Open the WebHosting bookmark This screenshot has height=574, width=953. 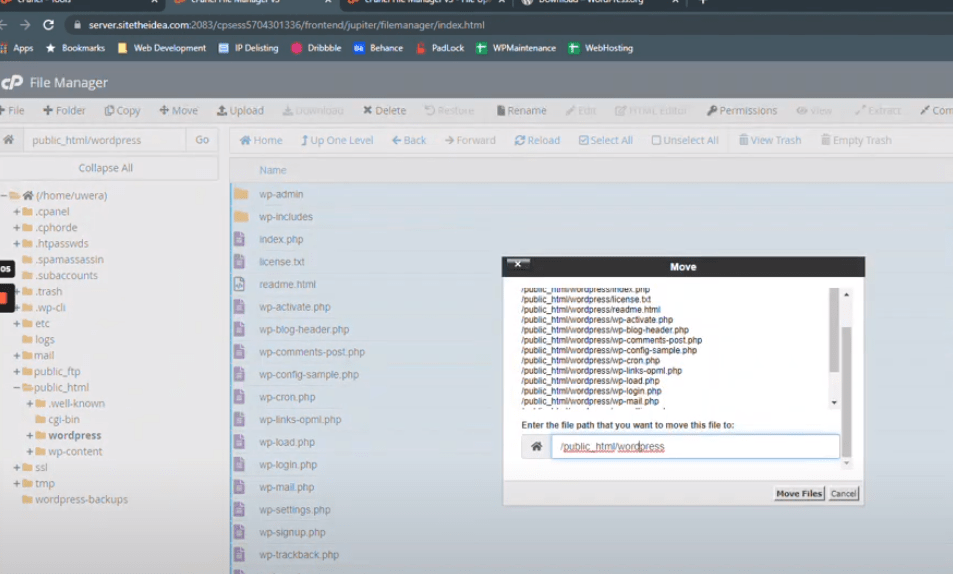point(600,48)
